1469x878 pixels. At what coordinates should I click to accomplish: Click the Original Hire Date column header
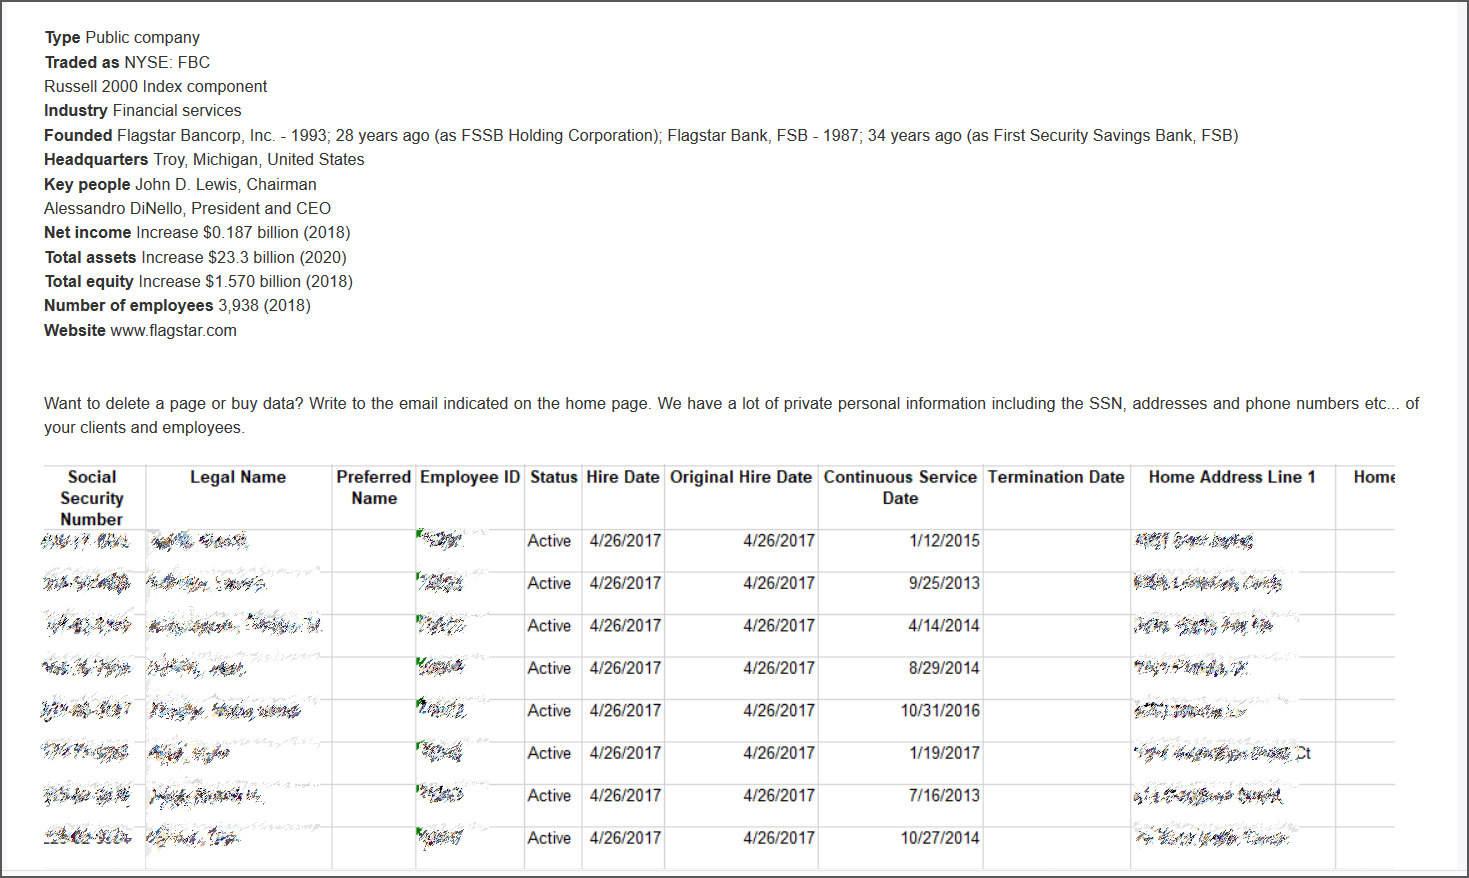click(741, 477)
